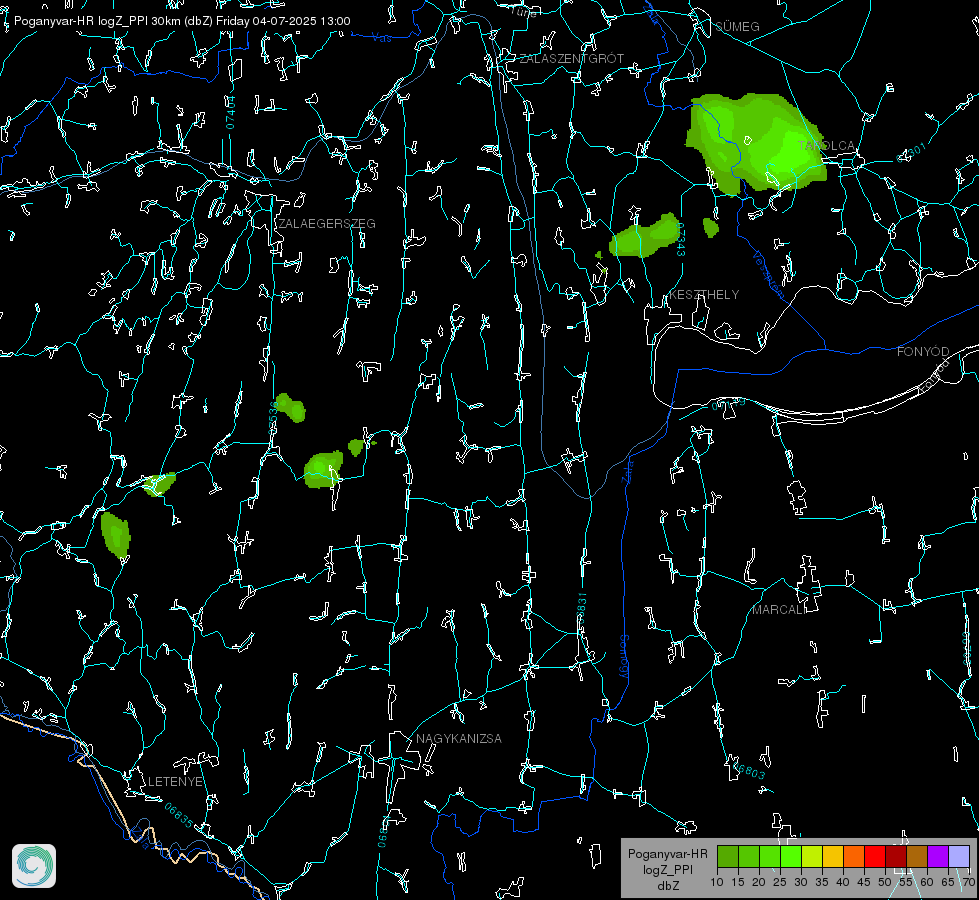Click the brown 55-60 dBZ legend swatch

pyautogui.click(x=917, y=856)
